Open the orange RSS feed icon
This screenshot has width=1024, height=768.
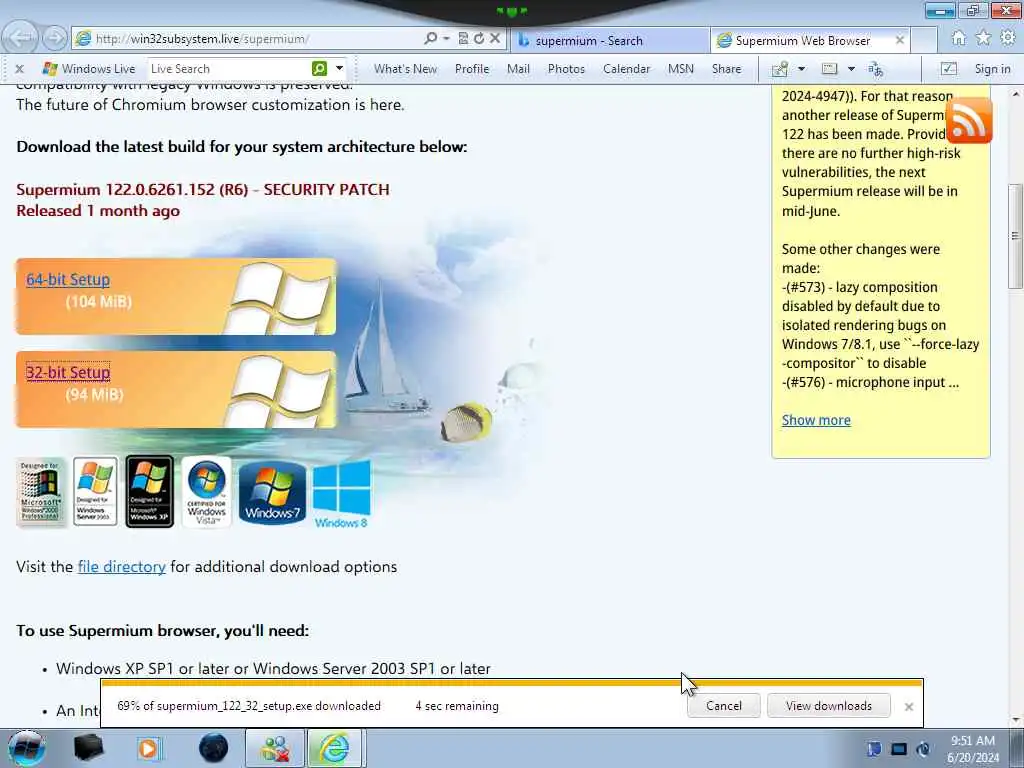pos(968,120)
